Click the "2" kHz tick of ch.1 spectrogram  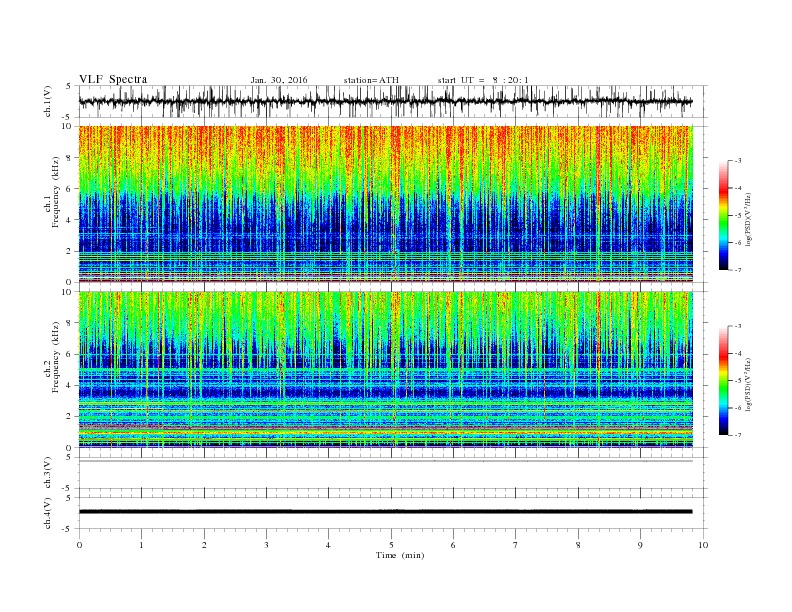click(x=70, y=251)
